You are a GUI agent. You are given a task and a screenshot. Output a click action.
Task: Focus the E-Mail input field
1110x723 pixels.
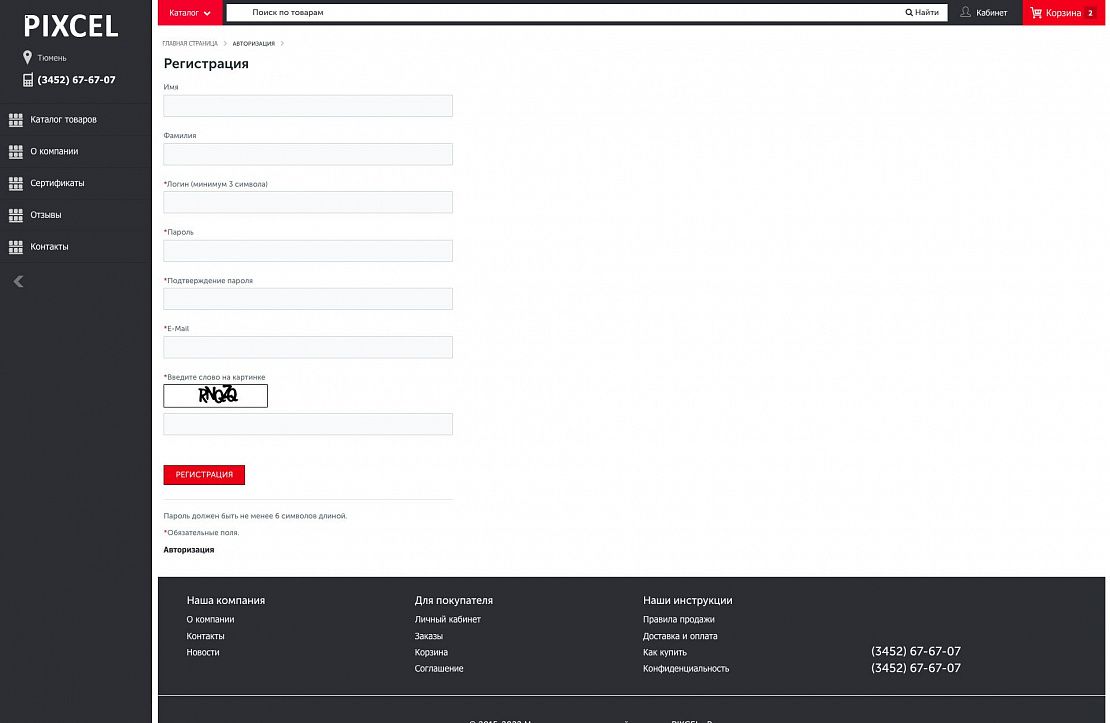[308, 347]
